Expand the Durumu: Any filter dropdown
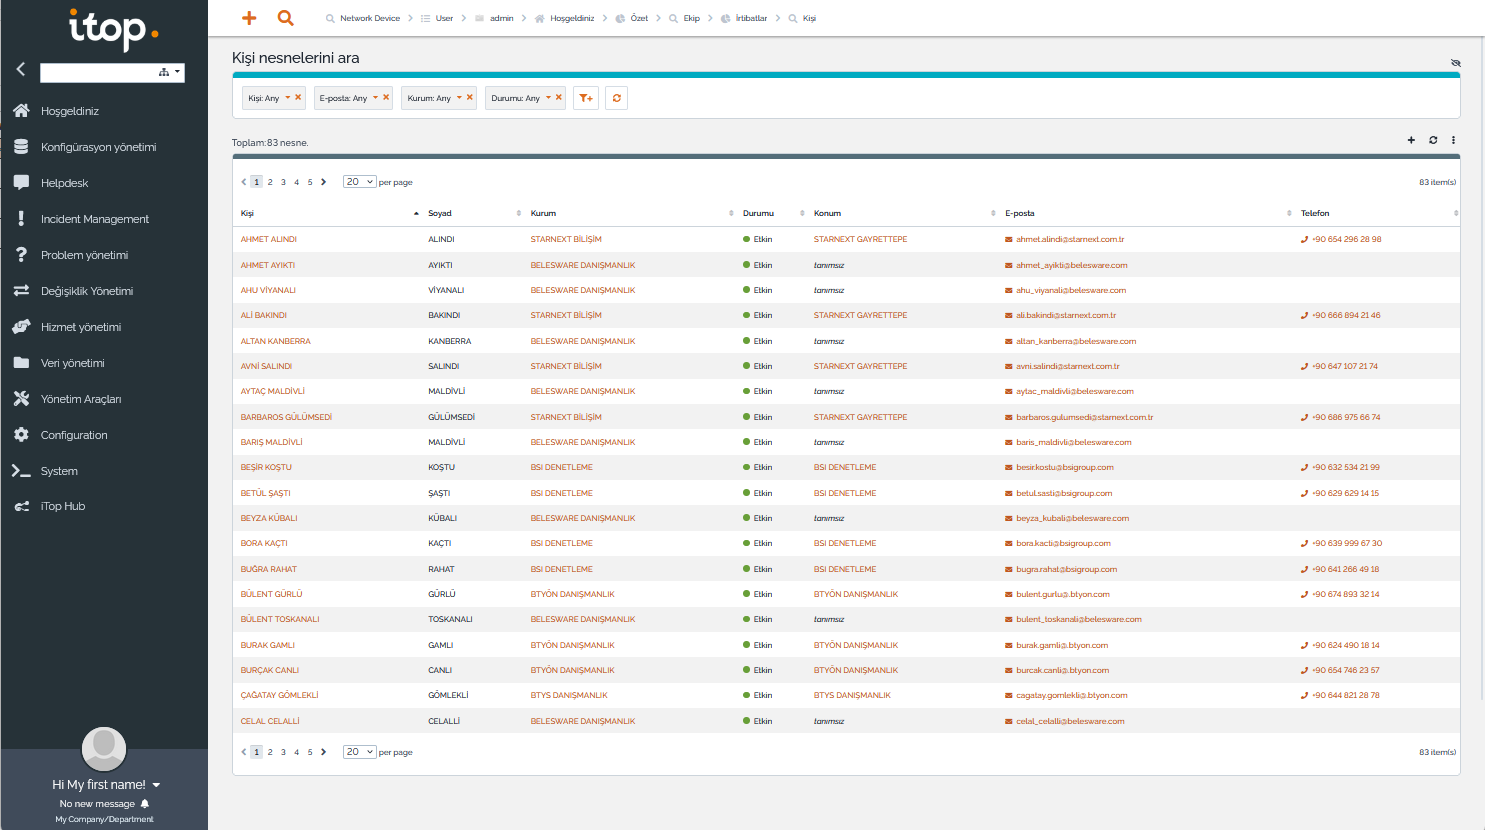Screen dimensions: 1485x830 pyautogui.click(x=548, y=98)
